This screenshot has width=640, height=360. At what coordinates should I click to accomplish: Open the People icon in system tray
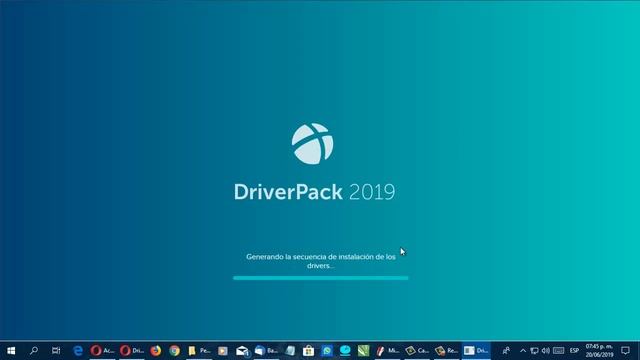(x=506, y=351)
